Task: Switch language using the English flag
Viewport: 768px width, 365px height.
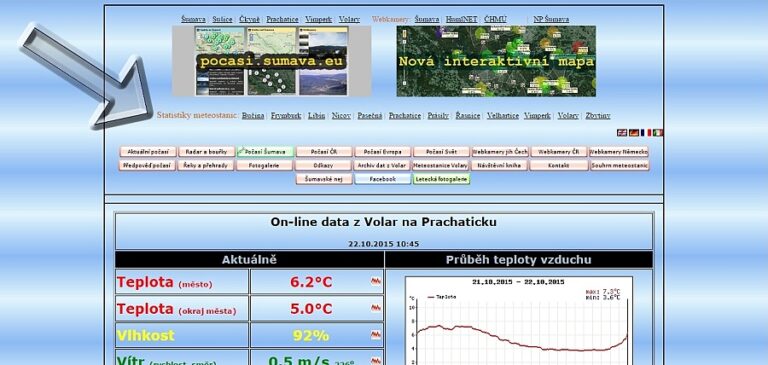Action: pos(622,133)
